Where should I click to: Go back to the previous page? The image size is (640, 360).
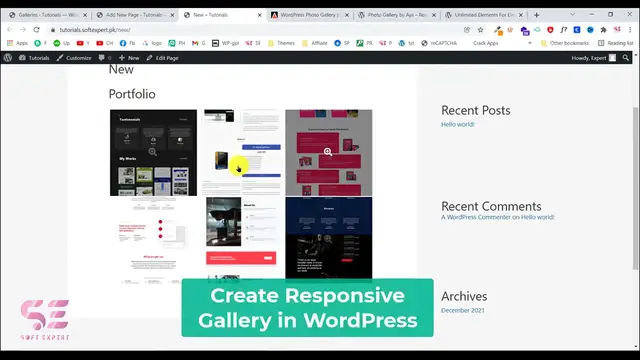(9, 30)
